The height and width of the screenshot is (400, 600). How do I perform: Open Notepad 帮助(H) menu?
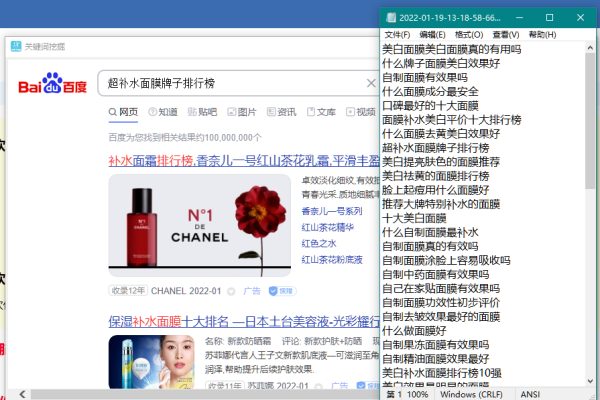pyautogui.click(x=542, y=35)
